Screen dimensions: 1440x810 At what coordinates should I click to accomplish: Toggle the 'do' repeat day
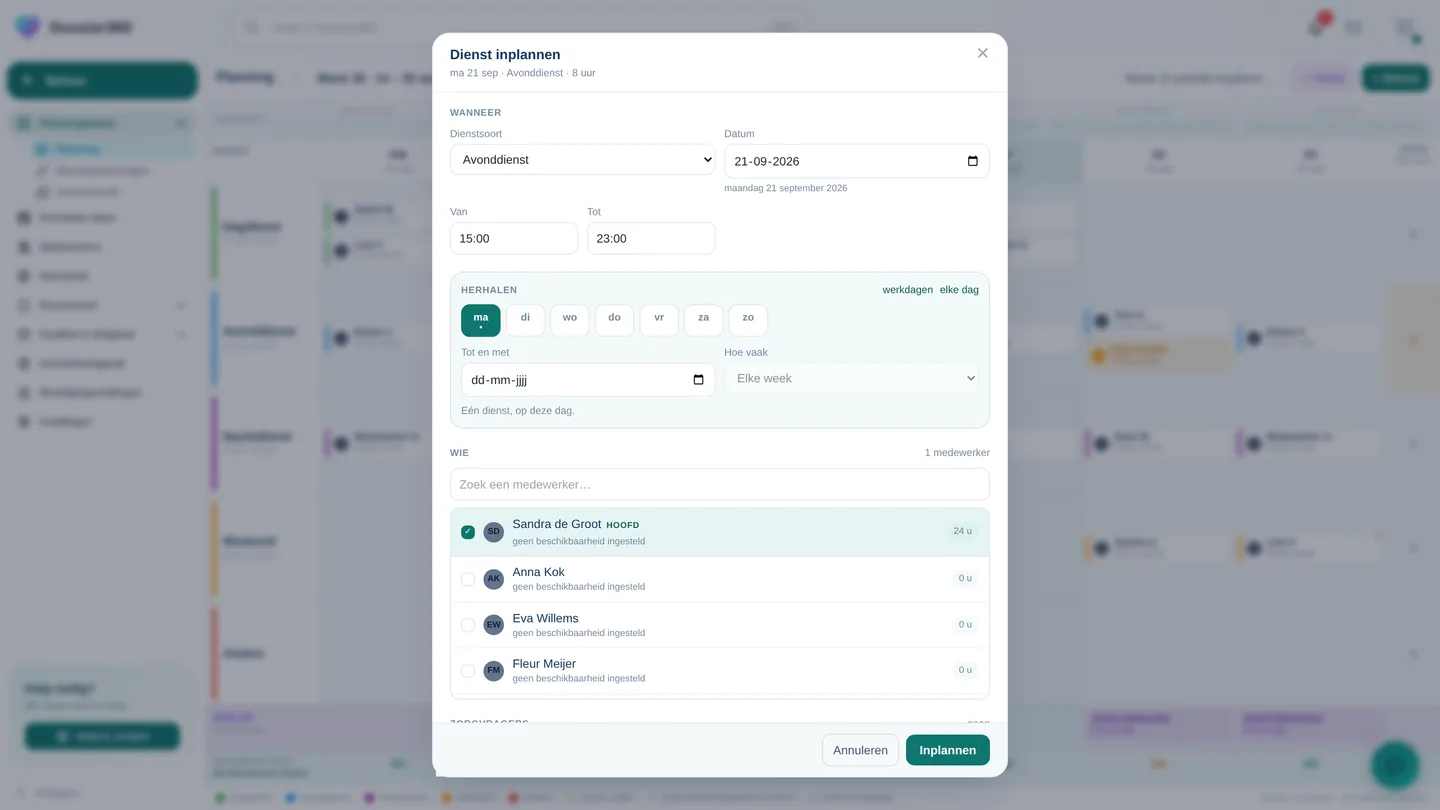coord(615,320)
